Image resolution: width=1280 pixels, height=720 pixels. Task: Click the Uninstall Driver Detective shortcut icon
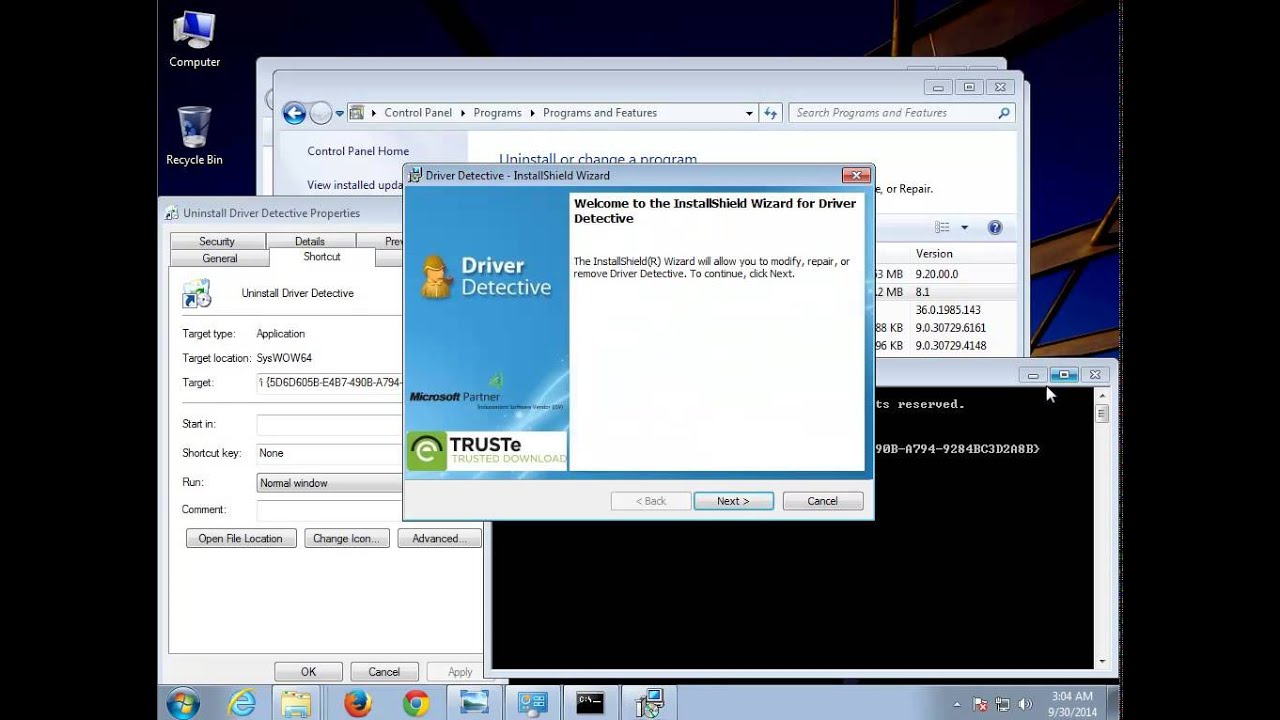[197, 294]
